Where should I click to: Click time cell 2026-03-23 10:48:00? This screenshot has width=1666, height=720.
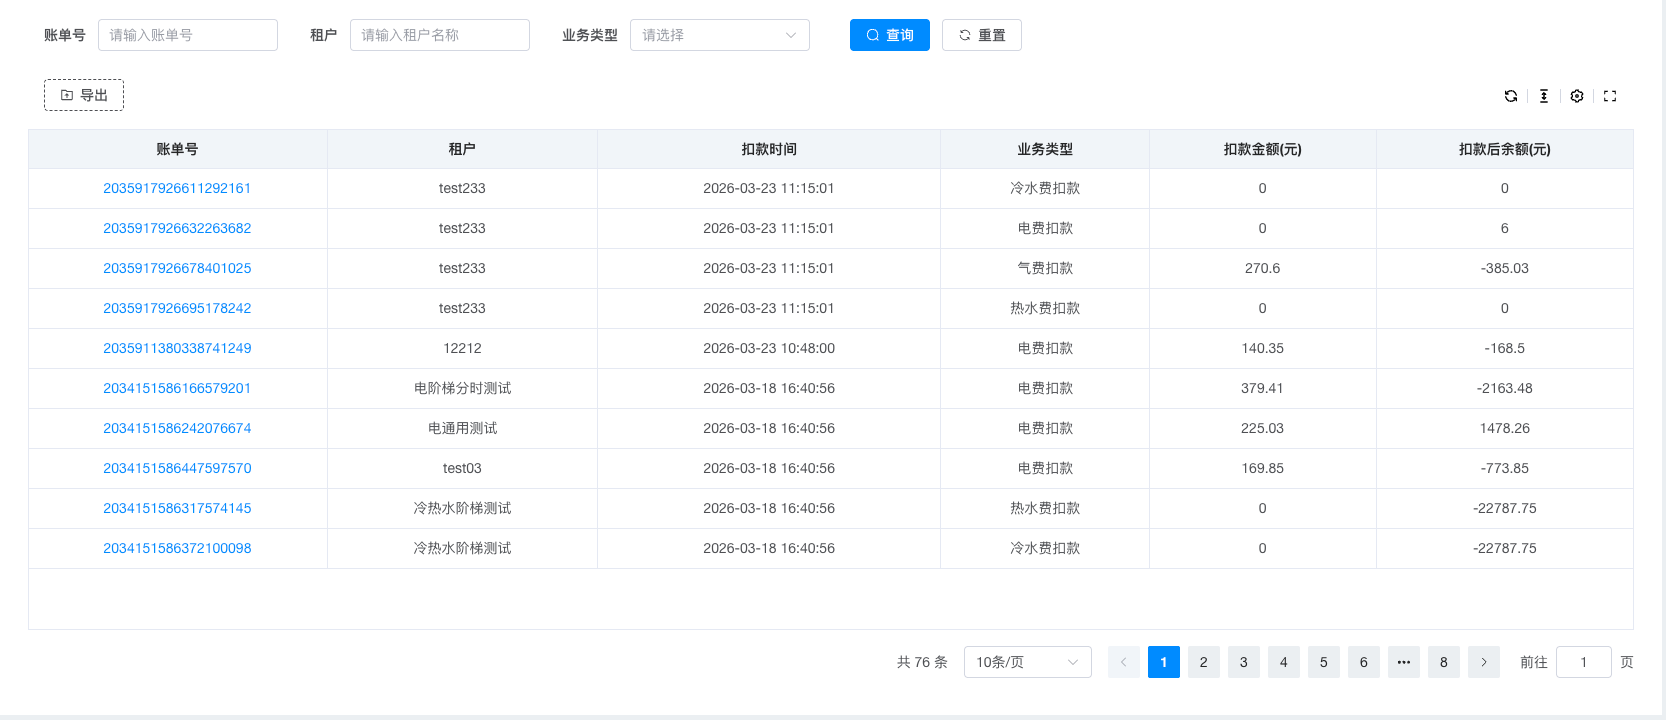coord(769,348)
